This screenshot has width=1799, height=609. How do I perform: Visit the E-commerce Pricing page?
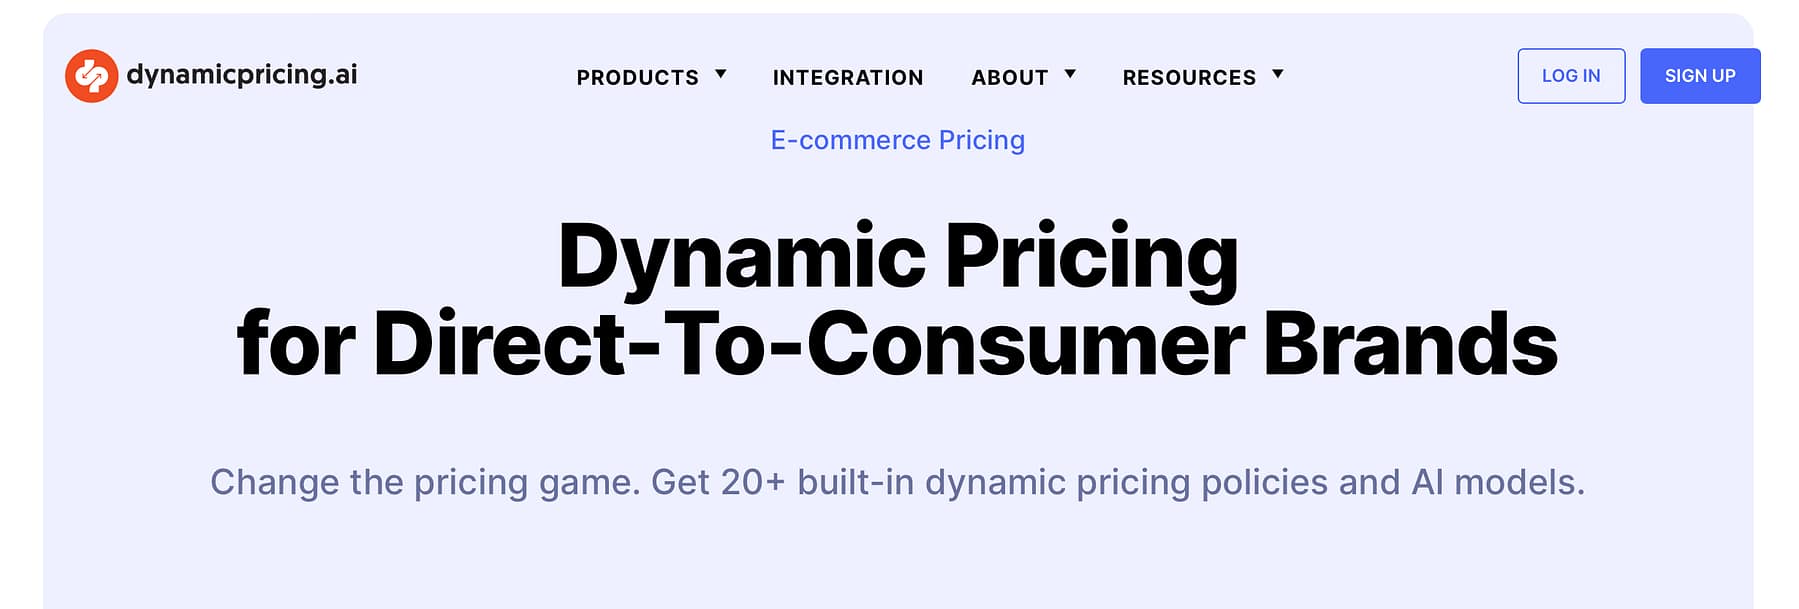point(897,140)
